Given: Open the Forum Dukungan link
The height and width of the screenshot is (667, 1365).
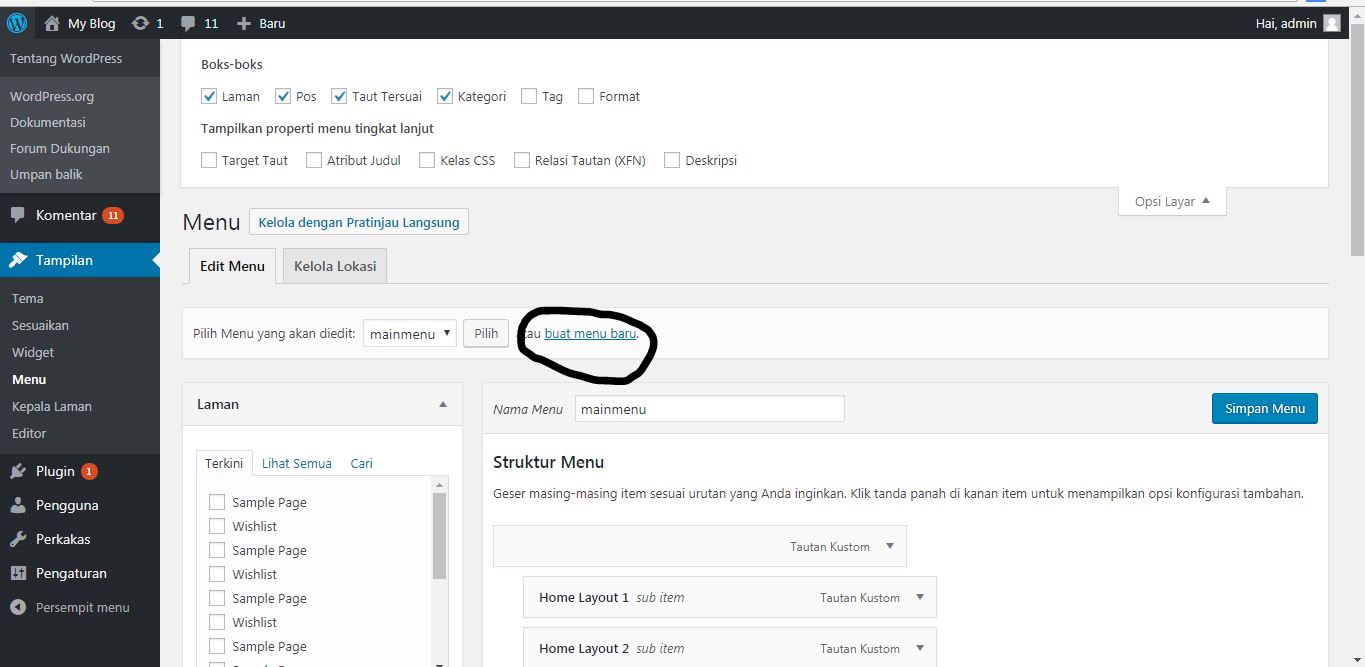Looking at the screenshot, I should coord(60,148).
